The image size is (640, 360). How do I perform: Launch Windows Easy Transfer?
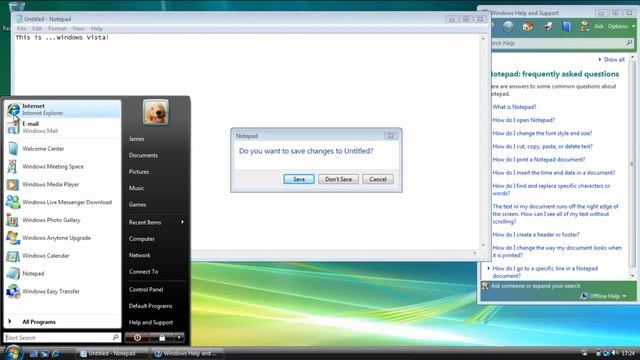62,291
